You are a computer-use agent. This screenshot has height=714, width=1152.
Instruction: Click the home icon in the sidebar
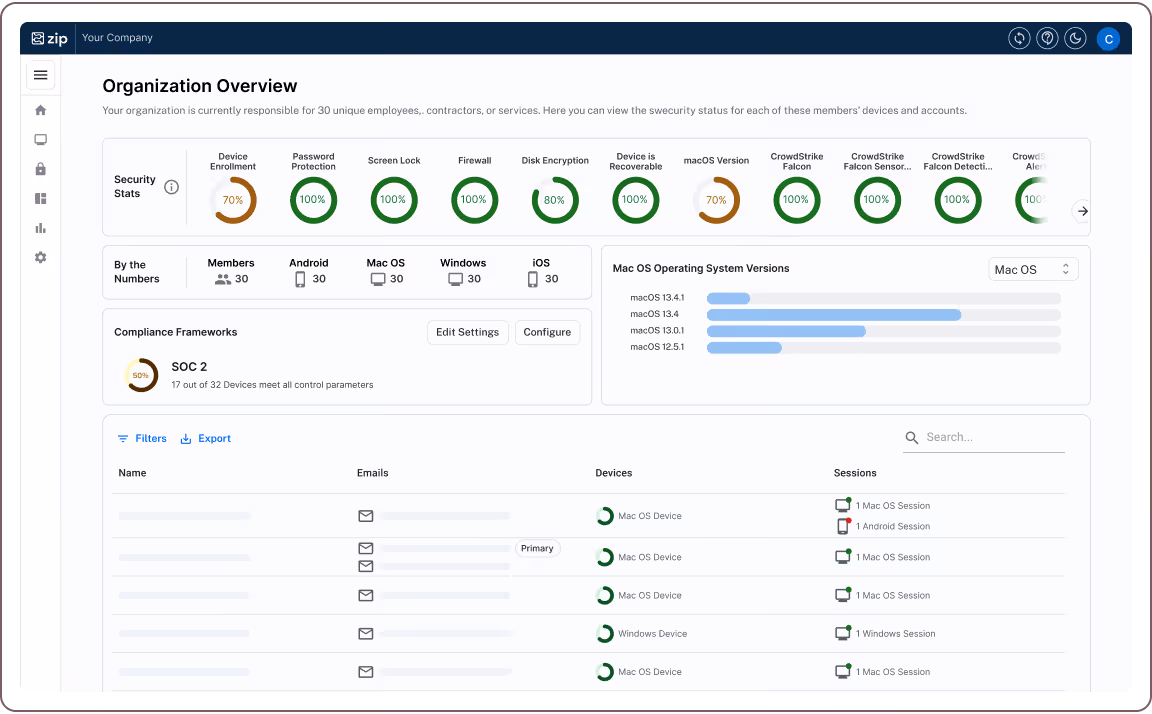40,110
